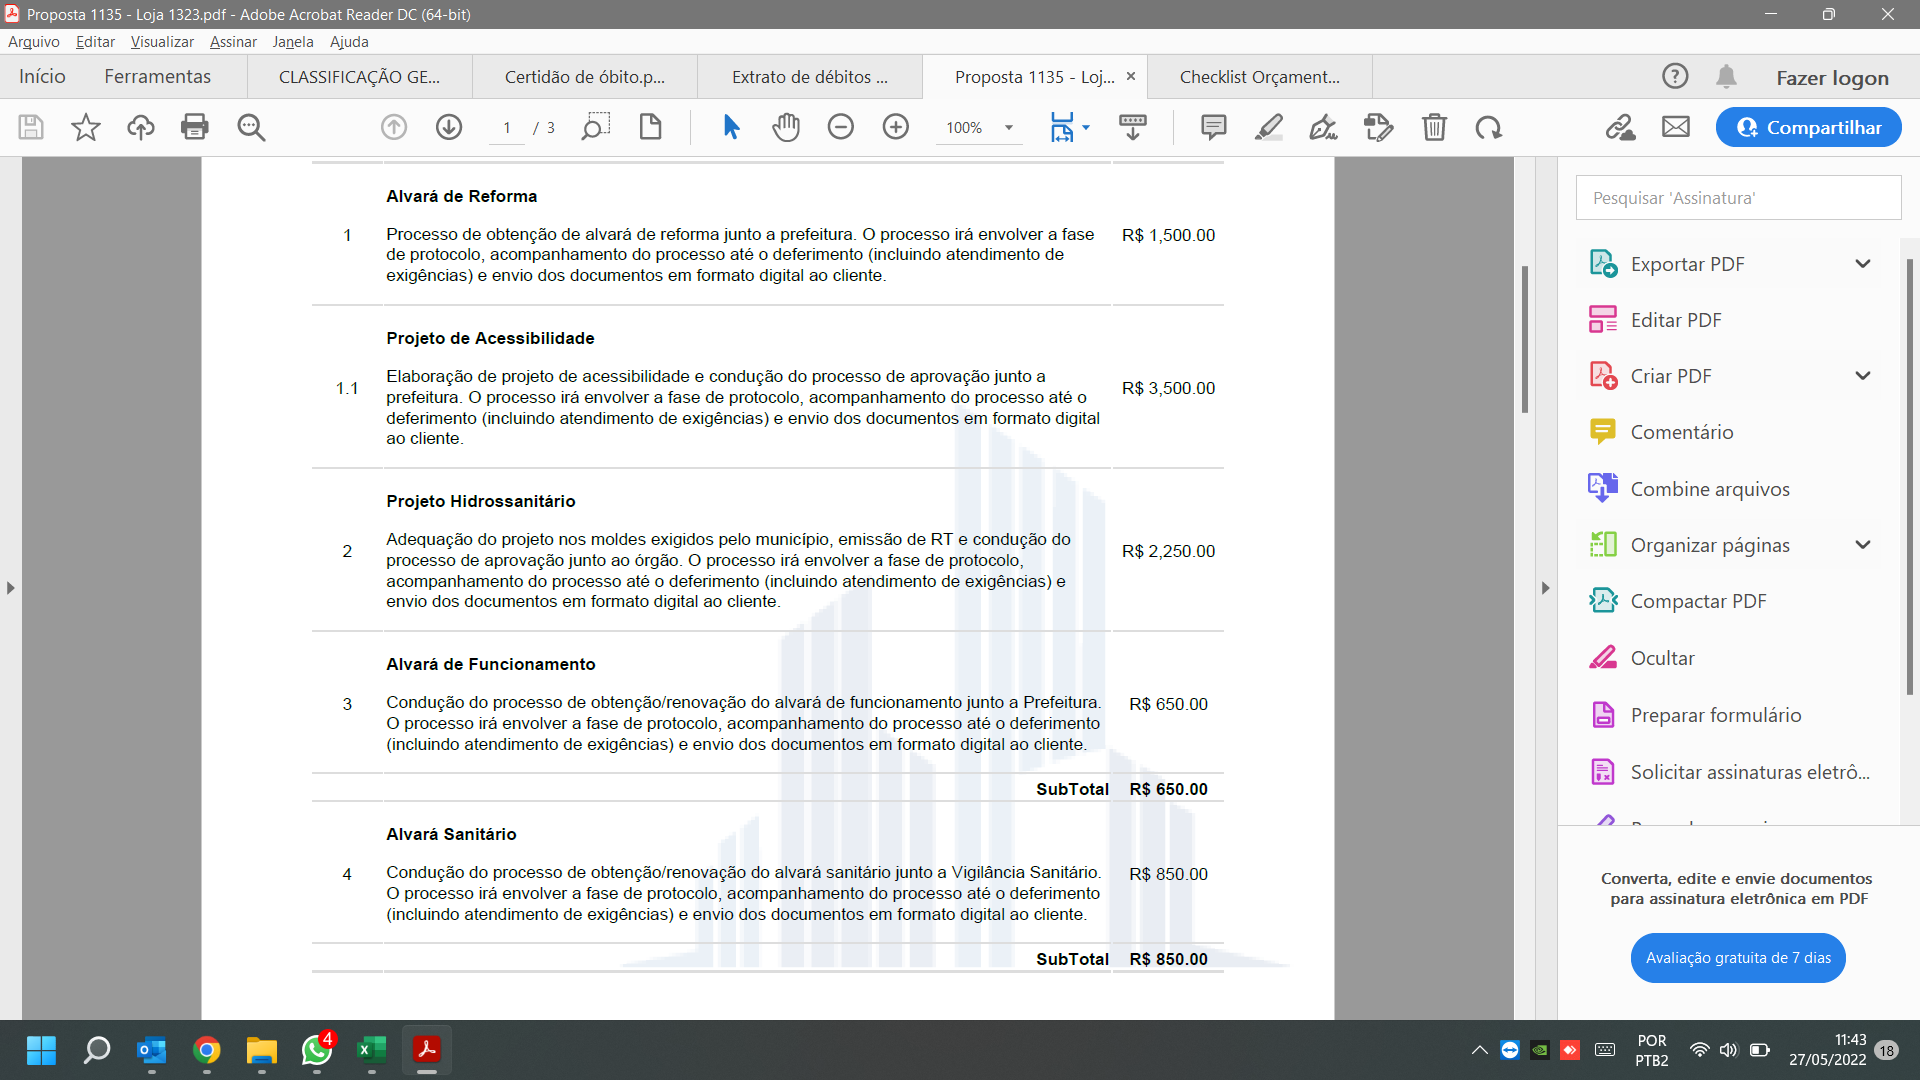The width and height of the screenshot is (1920, 1080).
Task: Open the Ferramentas tab
Action: 158,77
